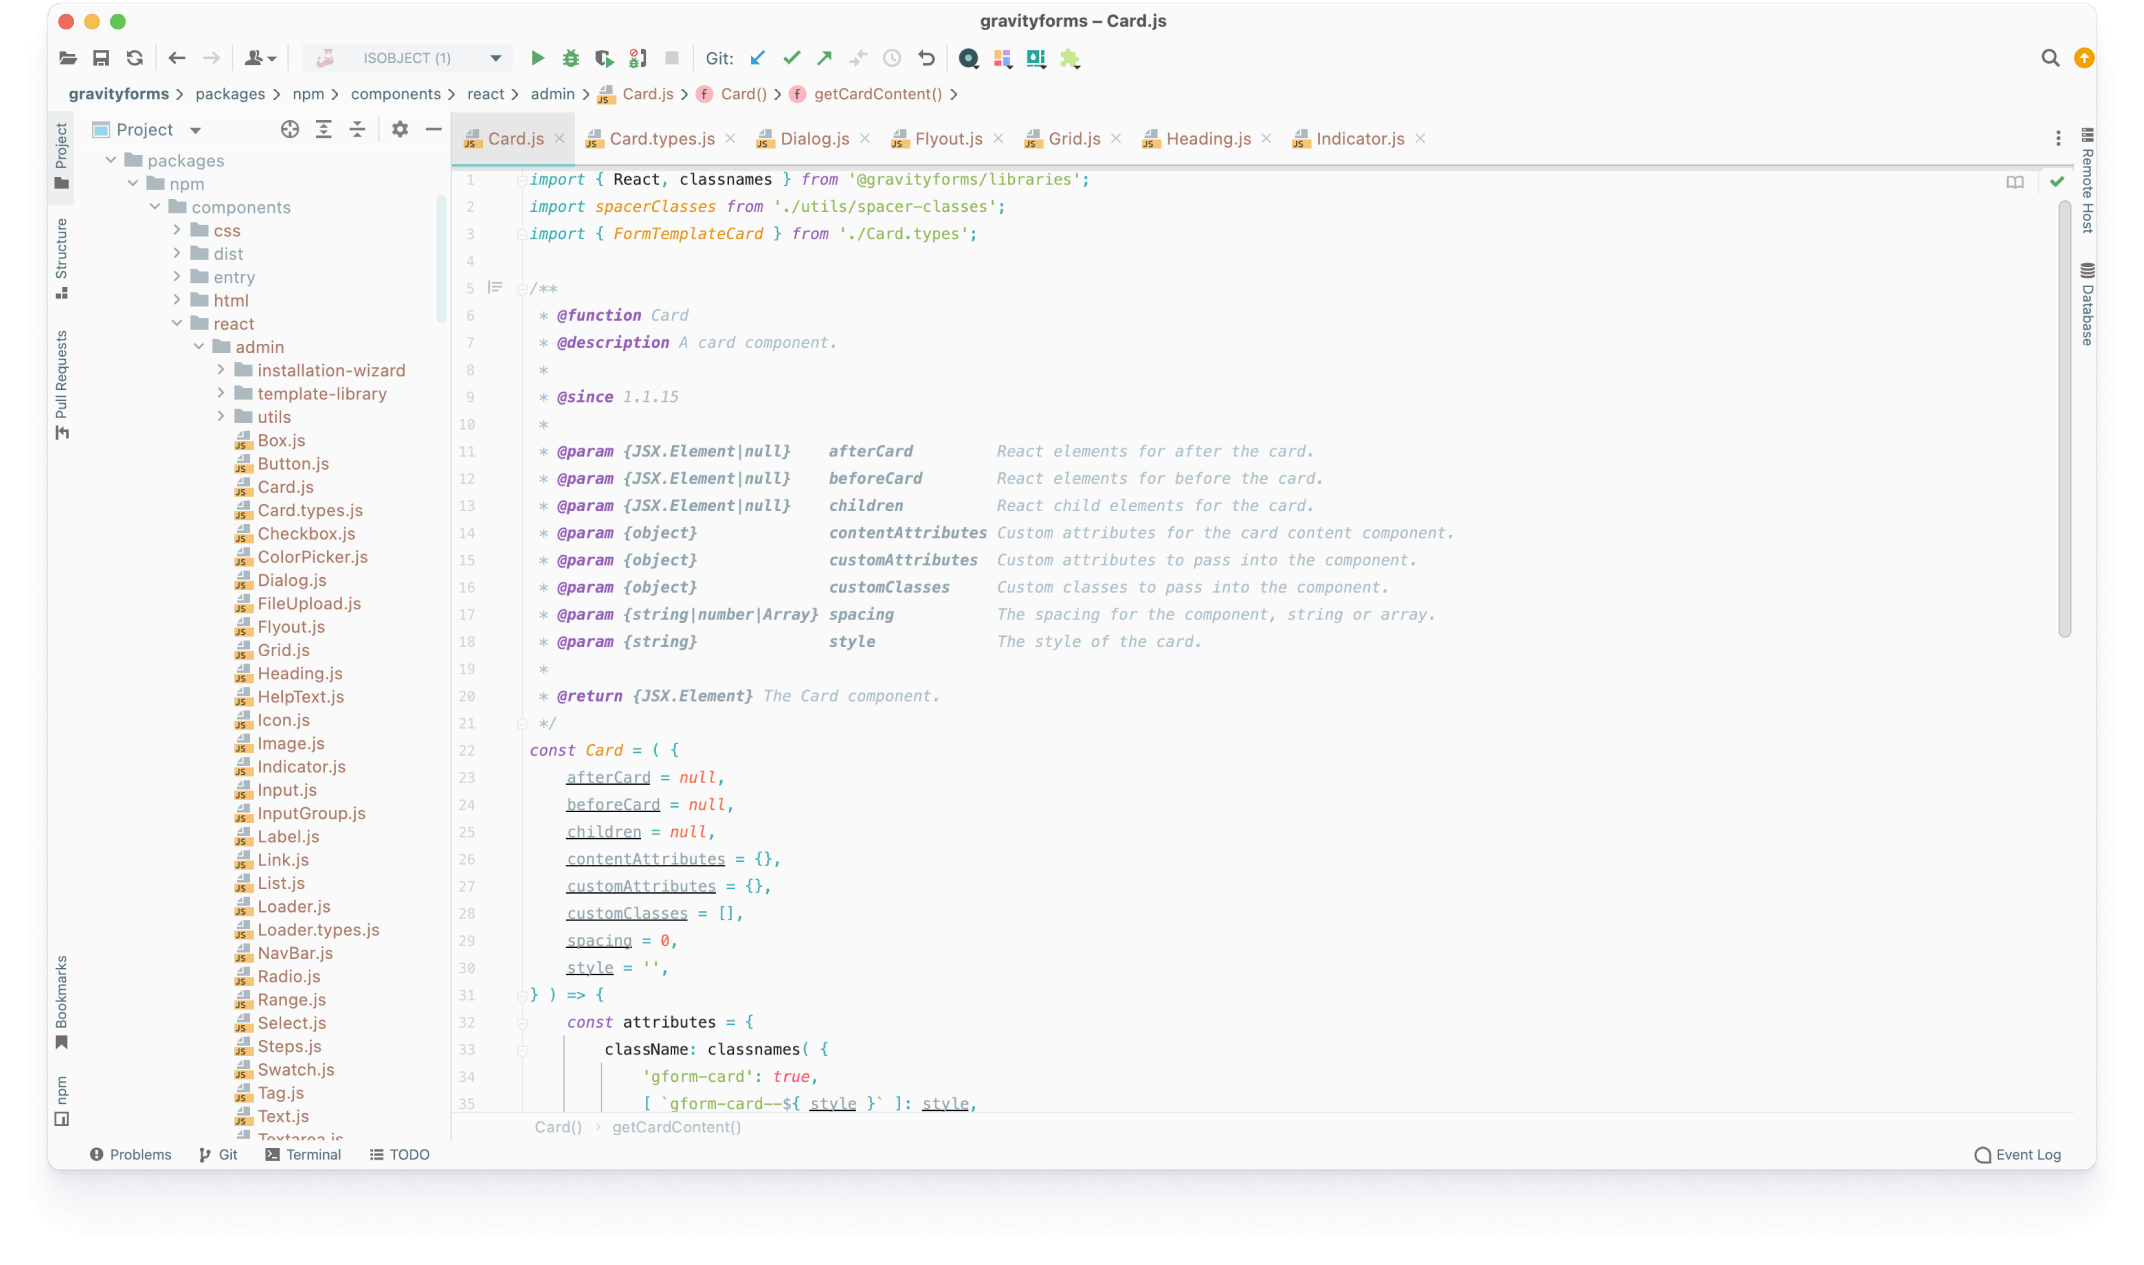Screen dimensions: 2144x1265
Task: Switch to the Heading.js tab
Action: pos(1208,139)
